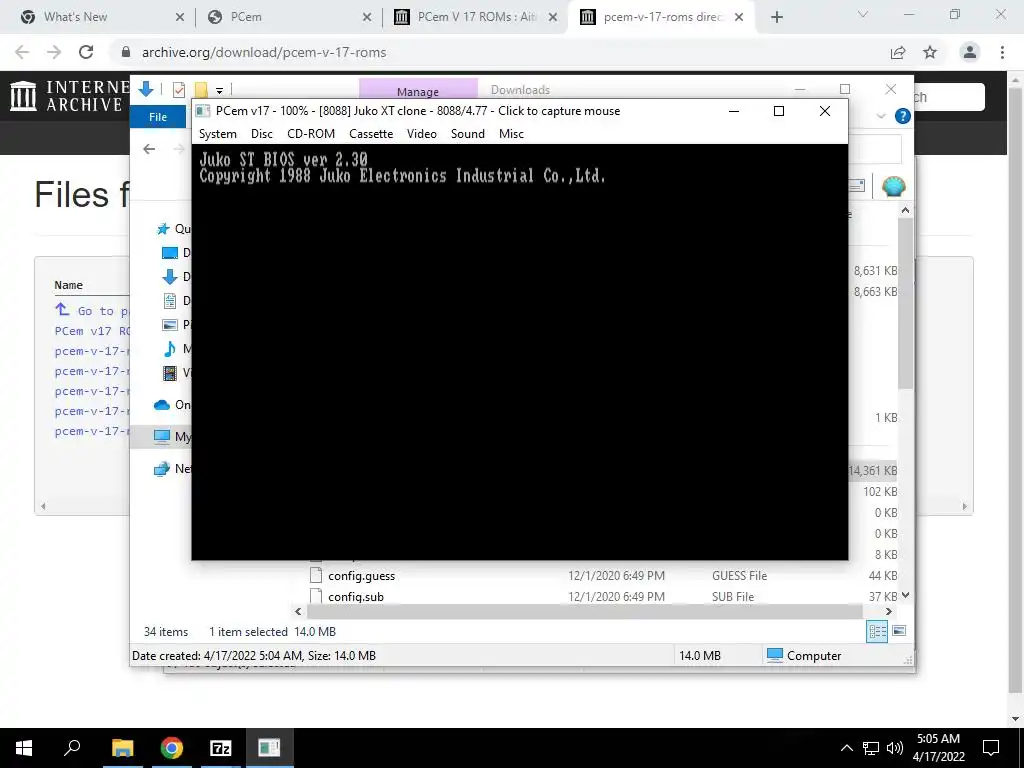Open the Video menu in PCem
Screen dimensions: 1024x768
[x=422, y=134]
